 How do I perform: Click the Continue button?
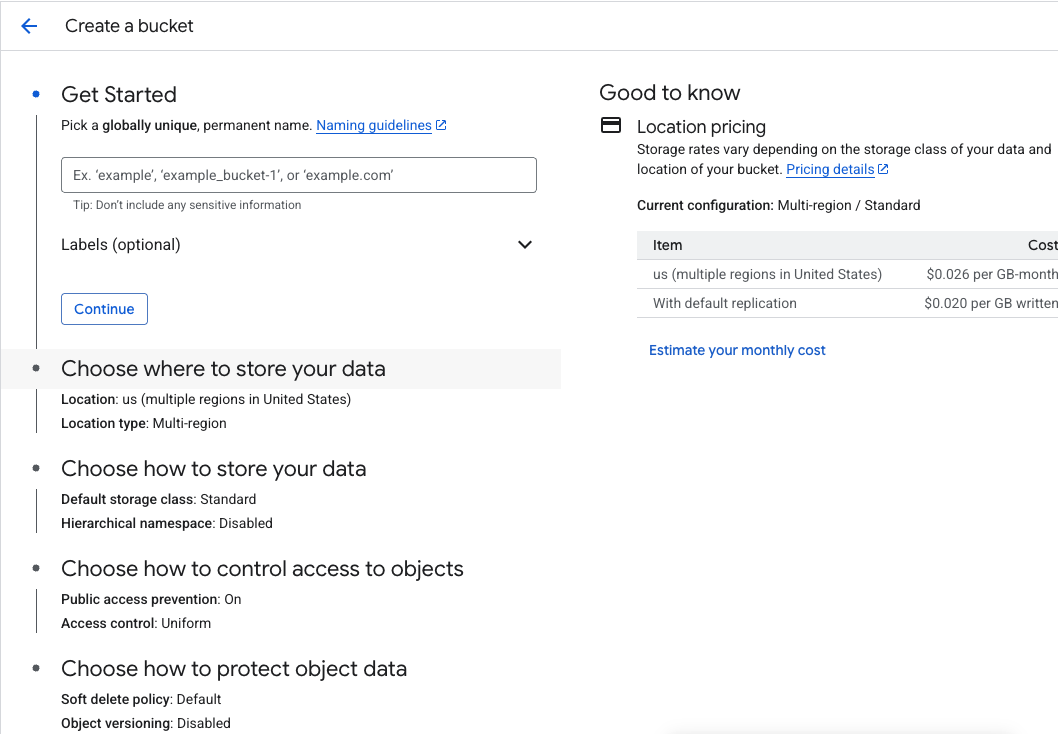[x=104, y=309]
